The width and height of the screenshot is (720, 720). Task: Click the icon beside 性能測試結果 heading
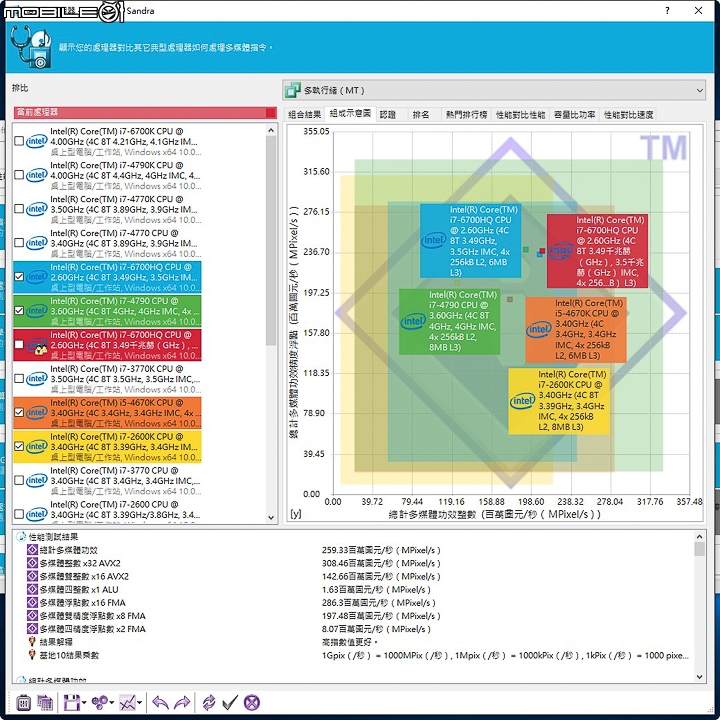21,536
